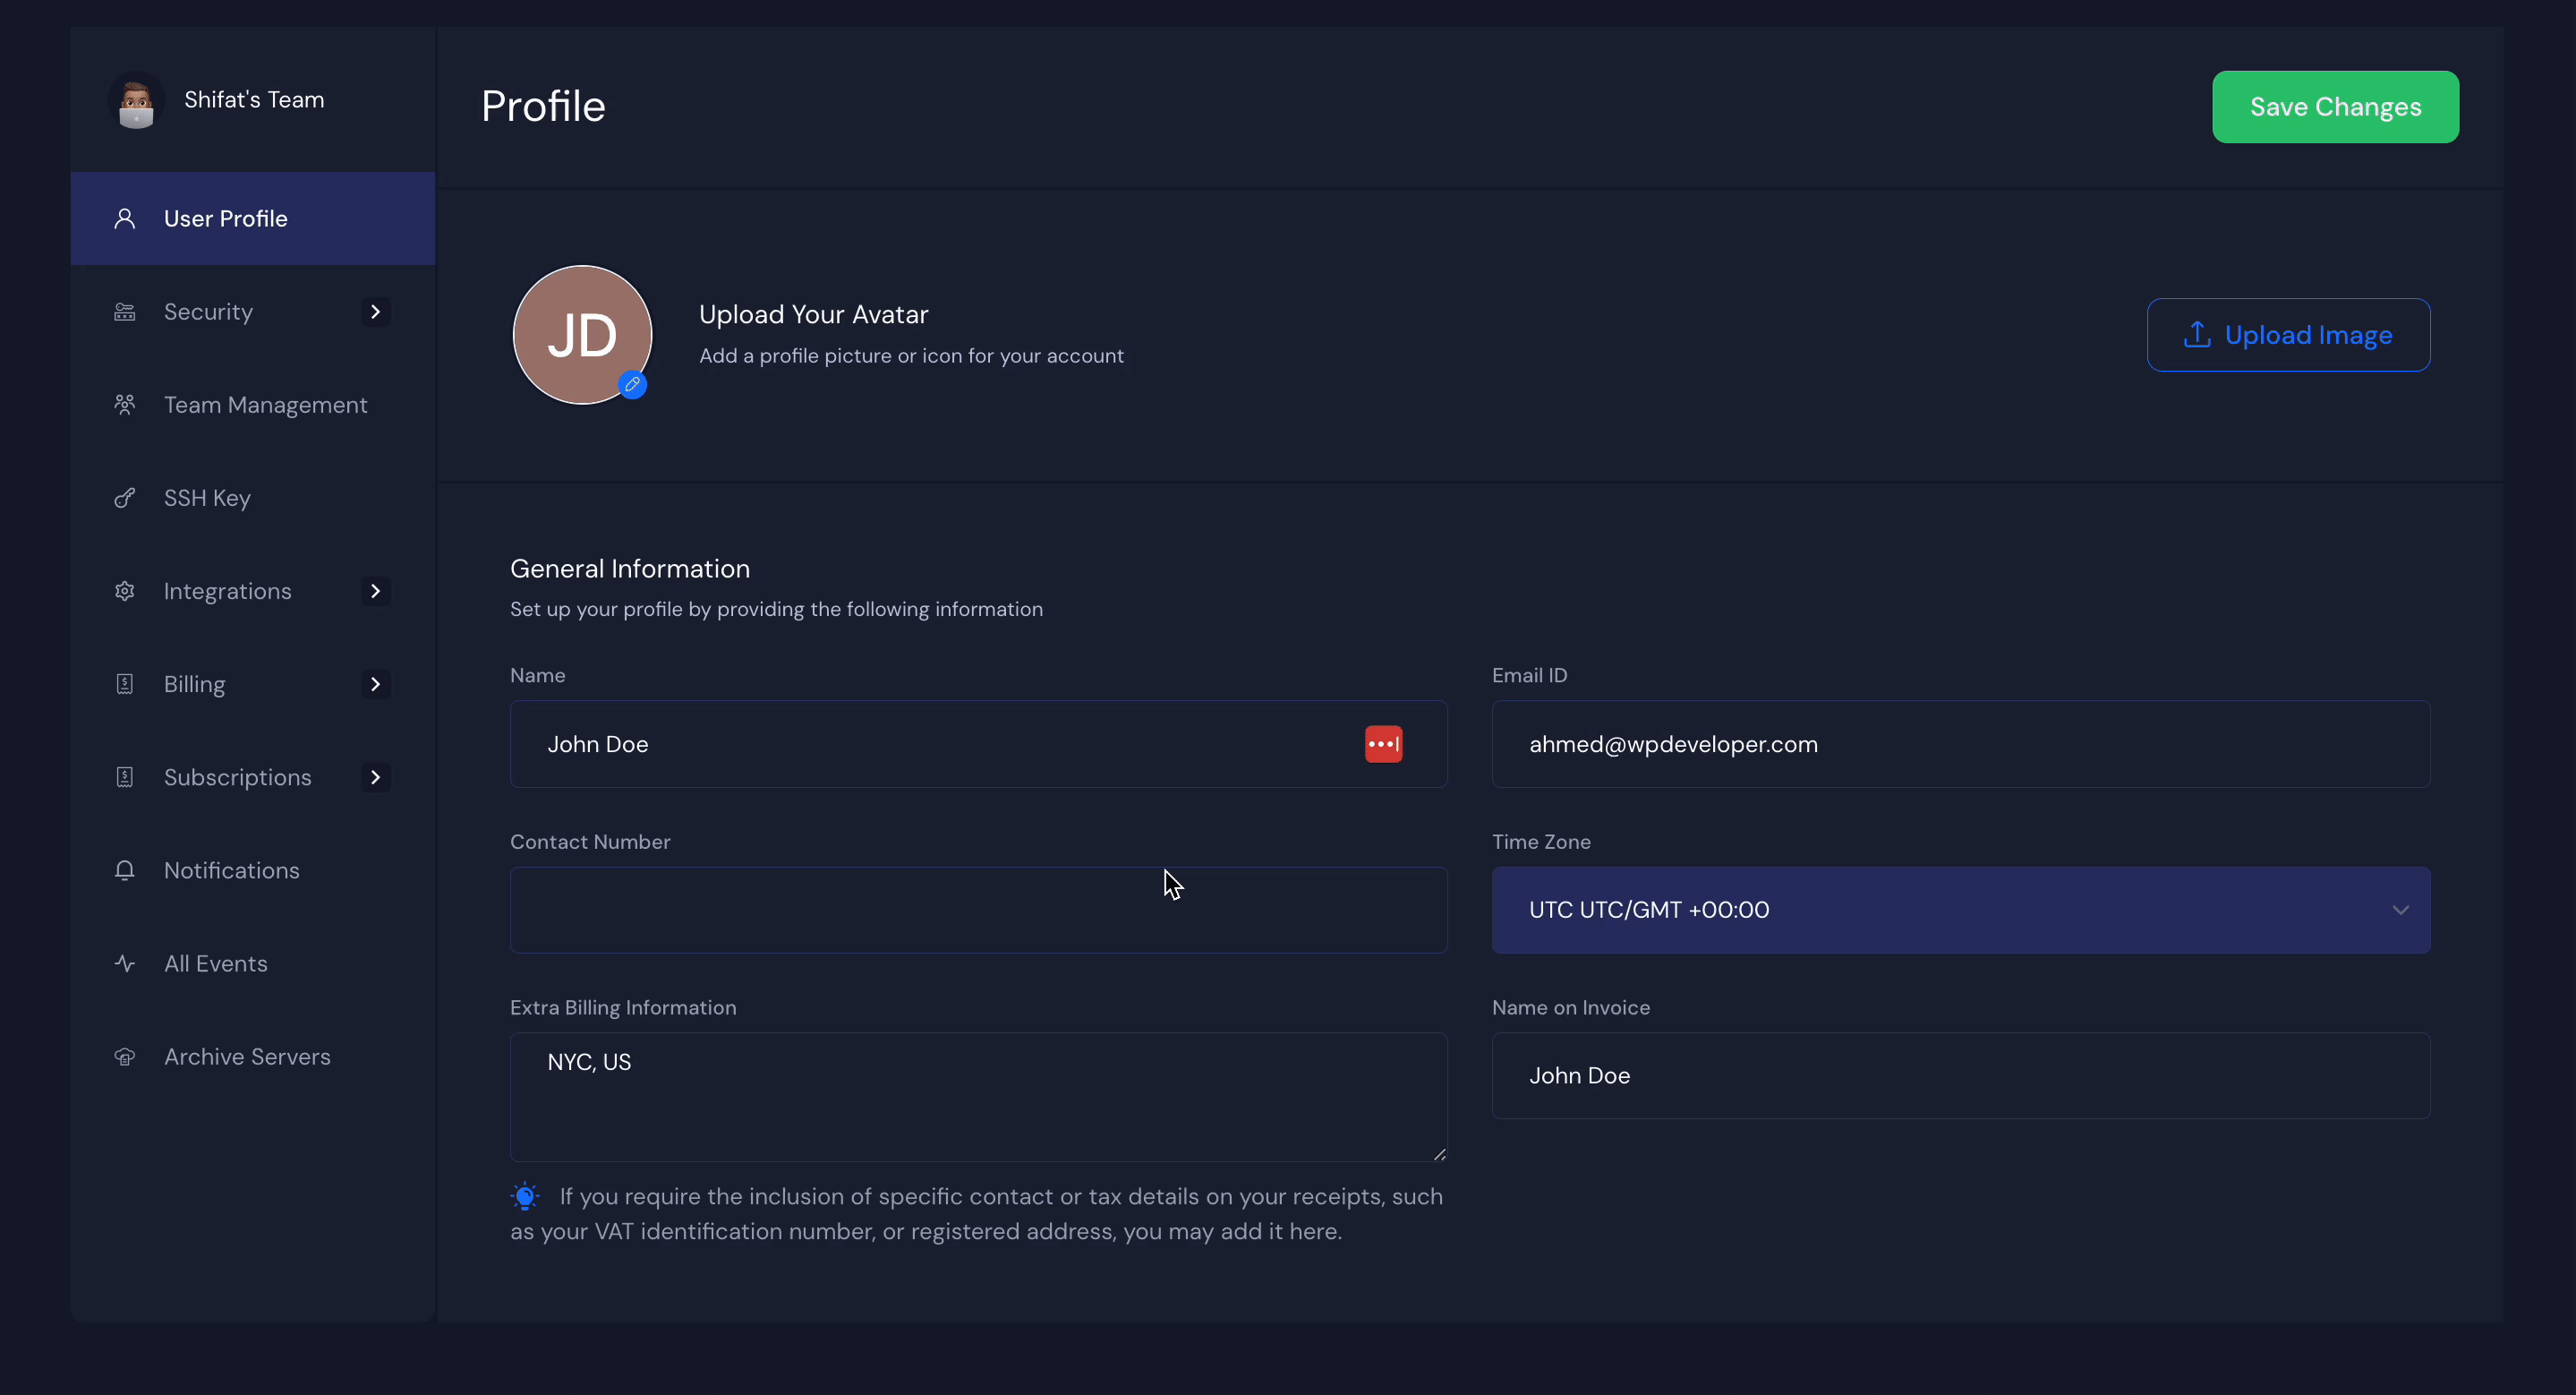Open the Integrations settings section
Screen dimensions: 2576x1395
click(x=227, y=590)
